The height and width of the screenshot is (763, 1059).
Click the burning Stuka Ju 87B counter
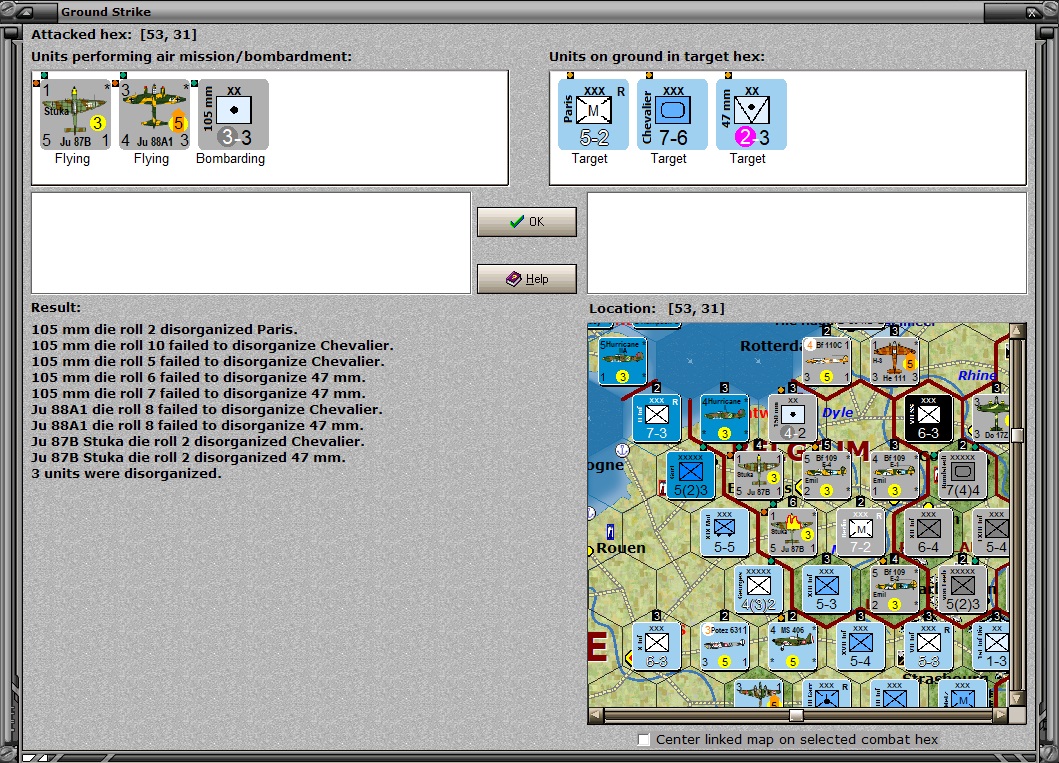(793, 531)
